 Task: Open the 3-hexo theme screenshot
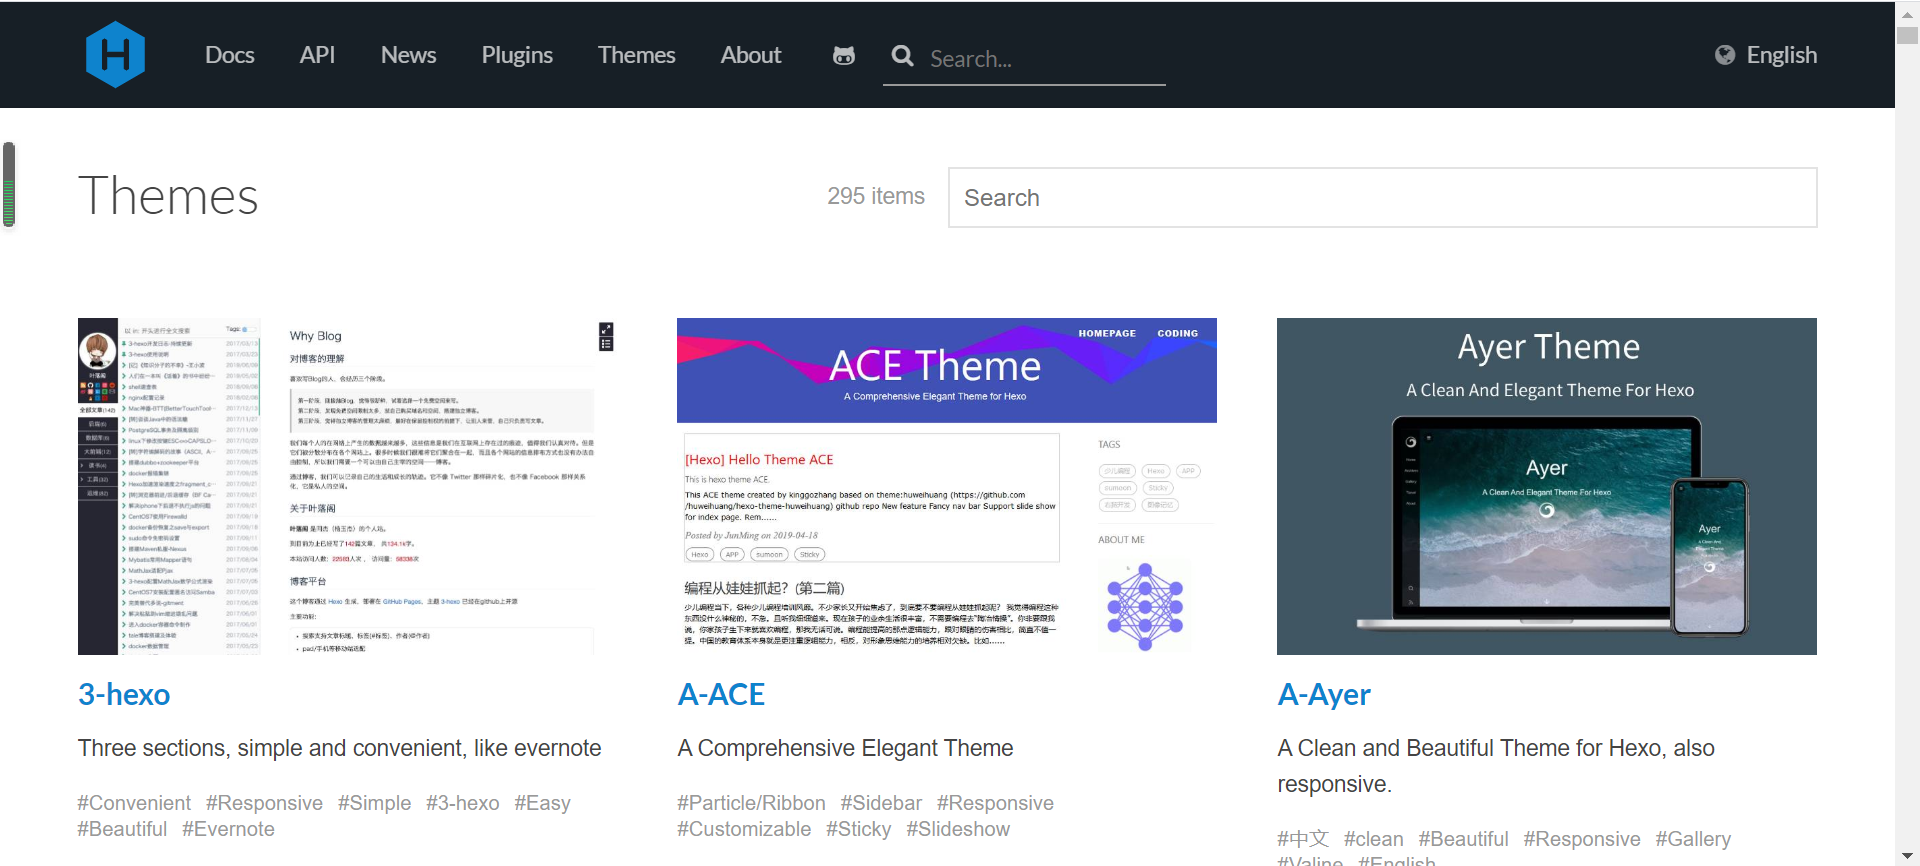(347, 486)
